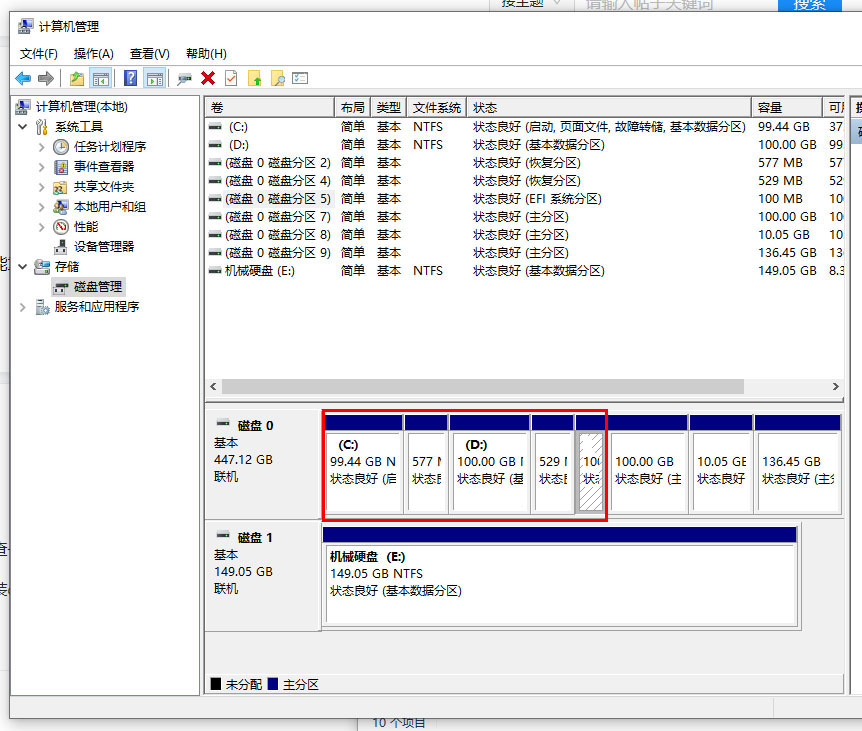Click the horizontal scrollbar thumb in volume list

[x=483, y=386]
